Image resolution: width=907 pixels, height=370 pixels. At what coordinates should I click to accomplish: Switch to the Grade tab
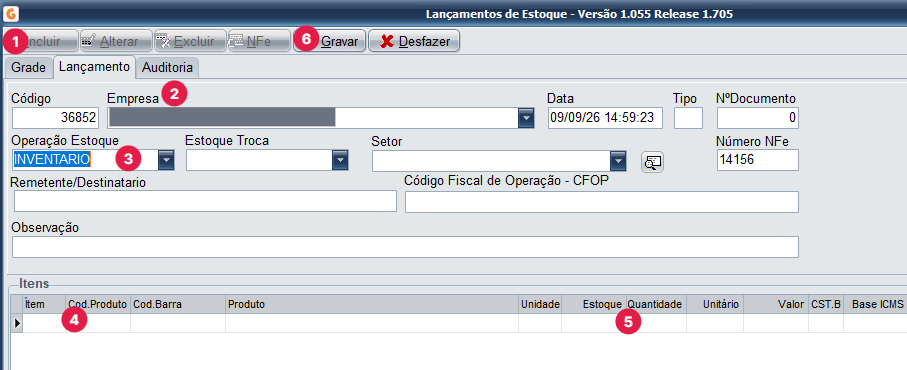pos(28,68)
